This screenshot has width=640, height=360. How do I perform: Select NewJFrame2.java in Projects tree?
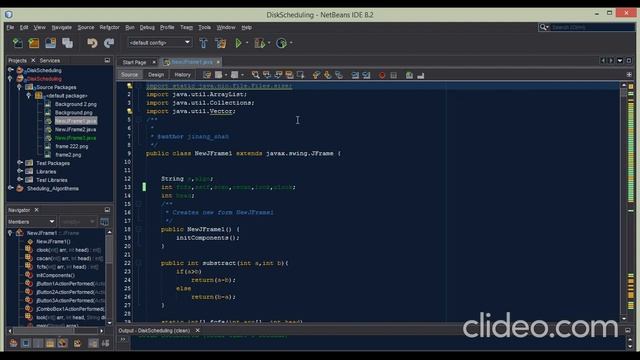pos(76,129)
